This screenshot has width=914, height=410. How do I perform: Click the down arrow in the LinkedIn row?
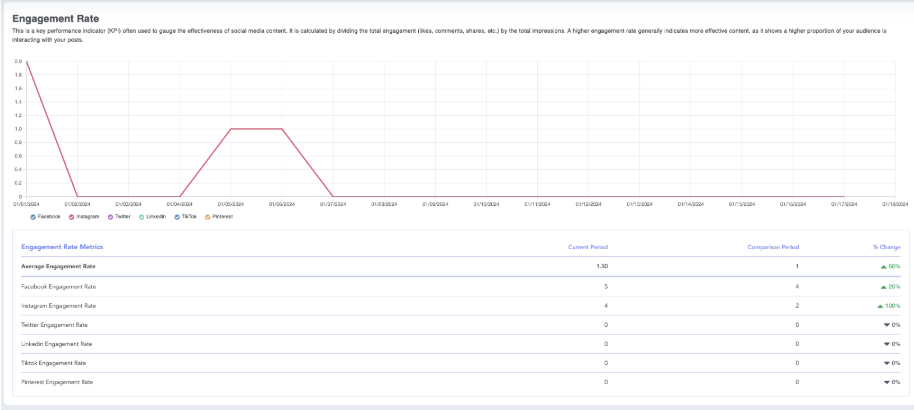(886, 344)
